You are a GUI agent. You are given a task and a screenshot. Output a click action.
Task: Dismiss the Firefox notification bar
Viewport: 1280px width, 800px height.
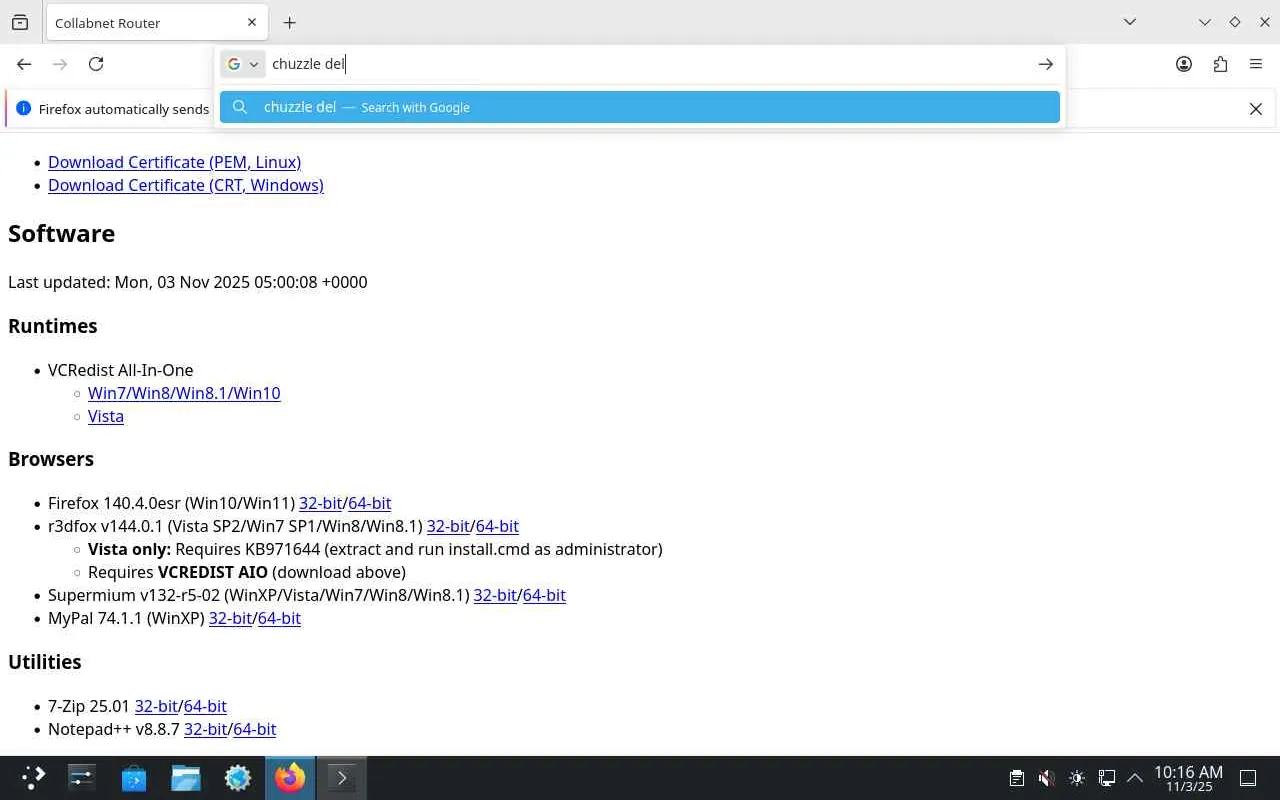[1256, 109]
